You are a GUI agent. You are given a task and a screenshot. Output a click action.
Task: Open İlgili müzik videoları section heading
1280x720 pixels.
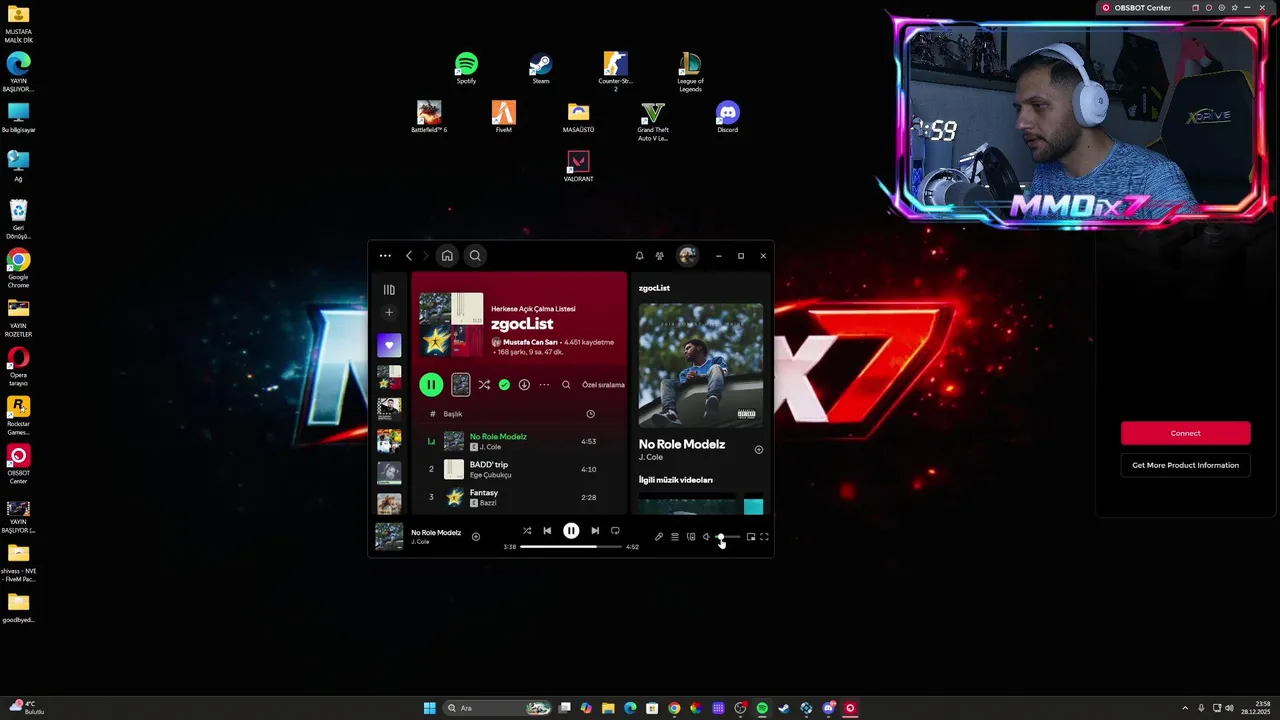point(676,480)
